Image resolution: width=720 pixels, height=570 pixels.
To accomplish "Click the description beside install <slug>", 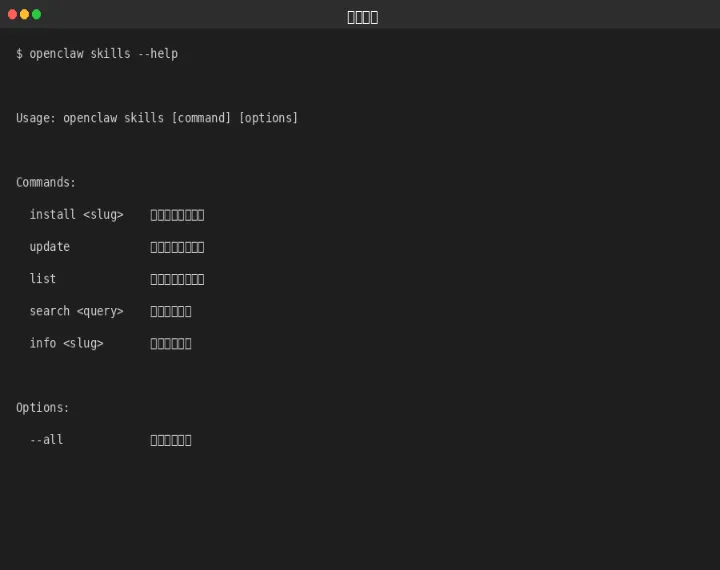I will coord(177,215).
